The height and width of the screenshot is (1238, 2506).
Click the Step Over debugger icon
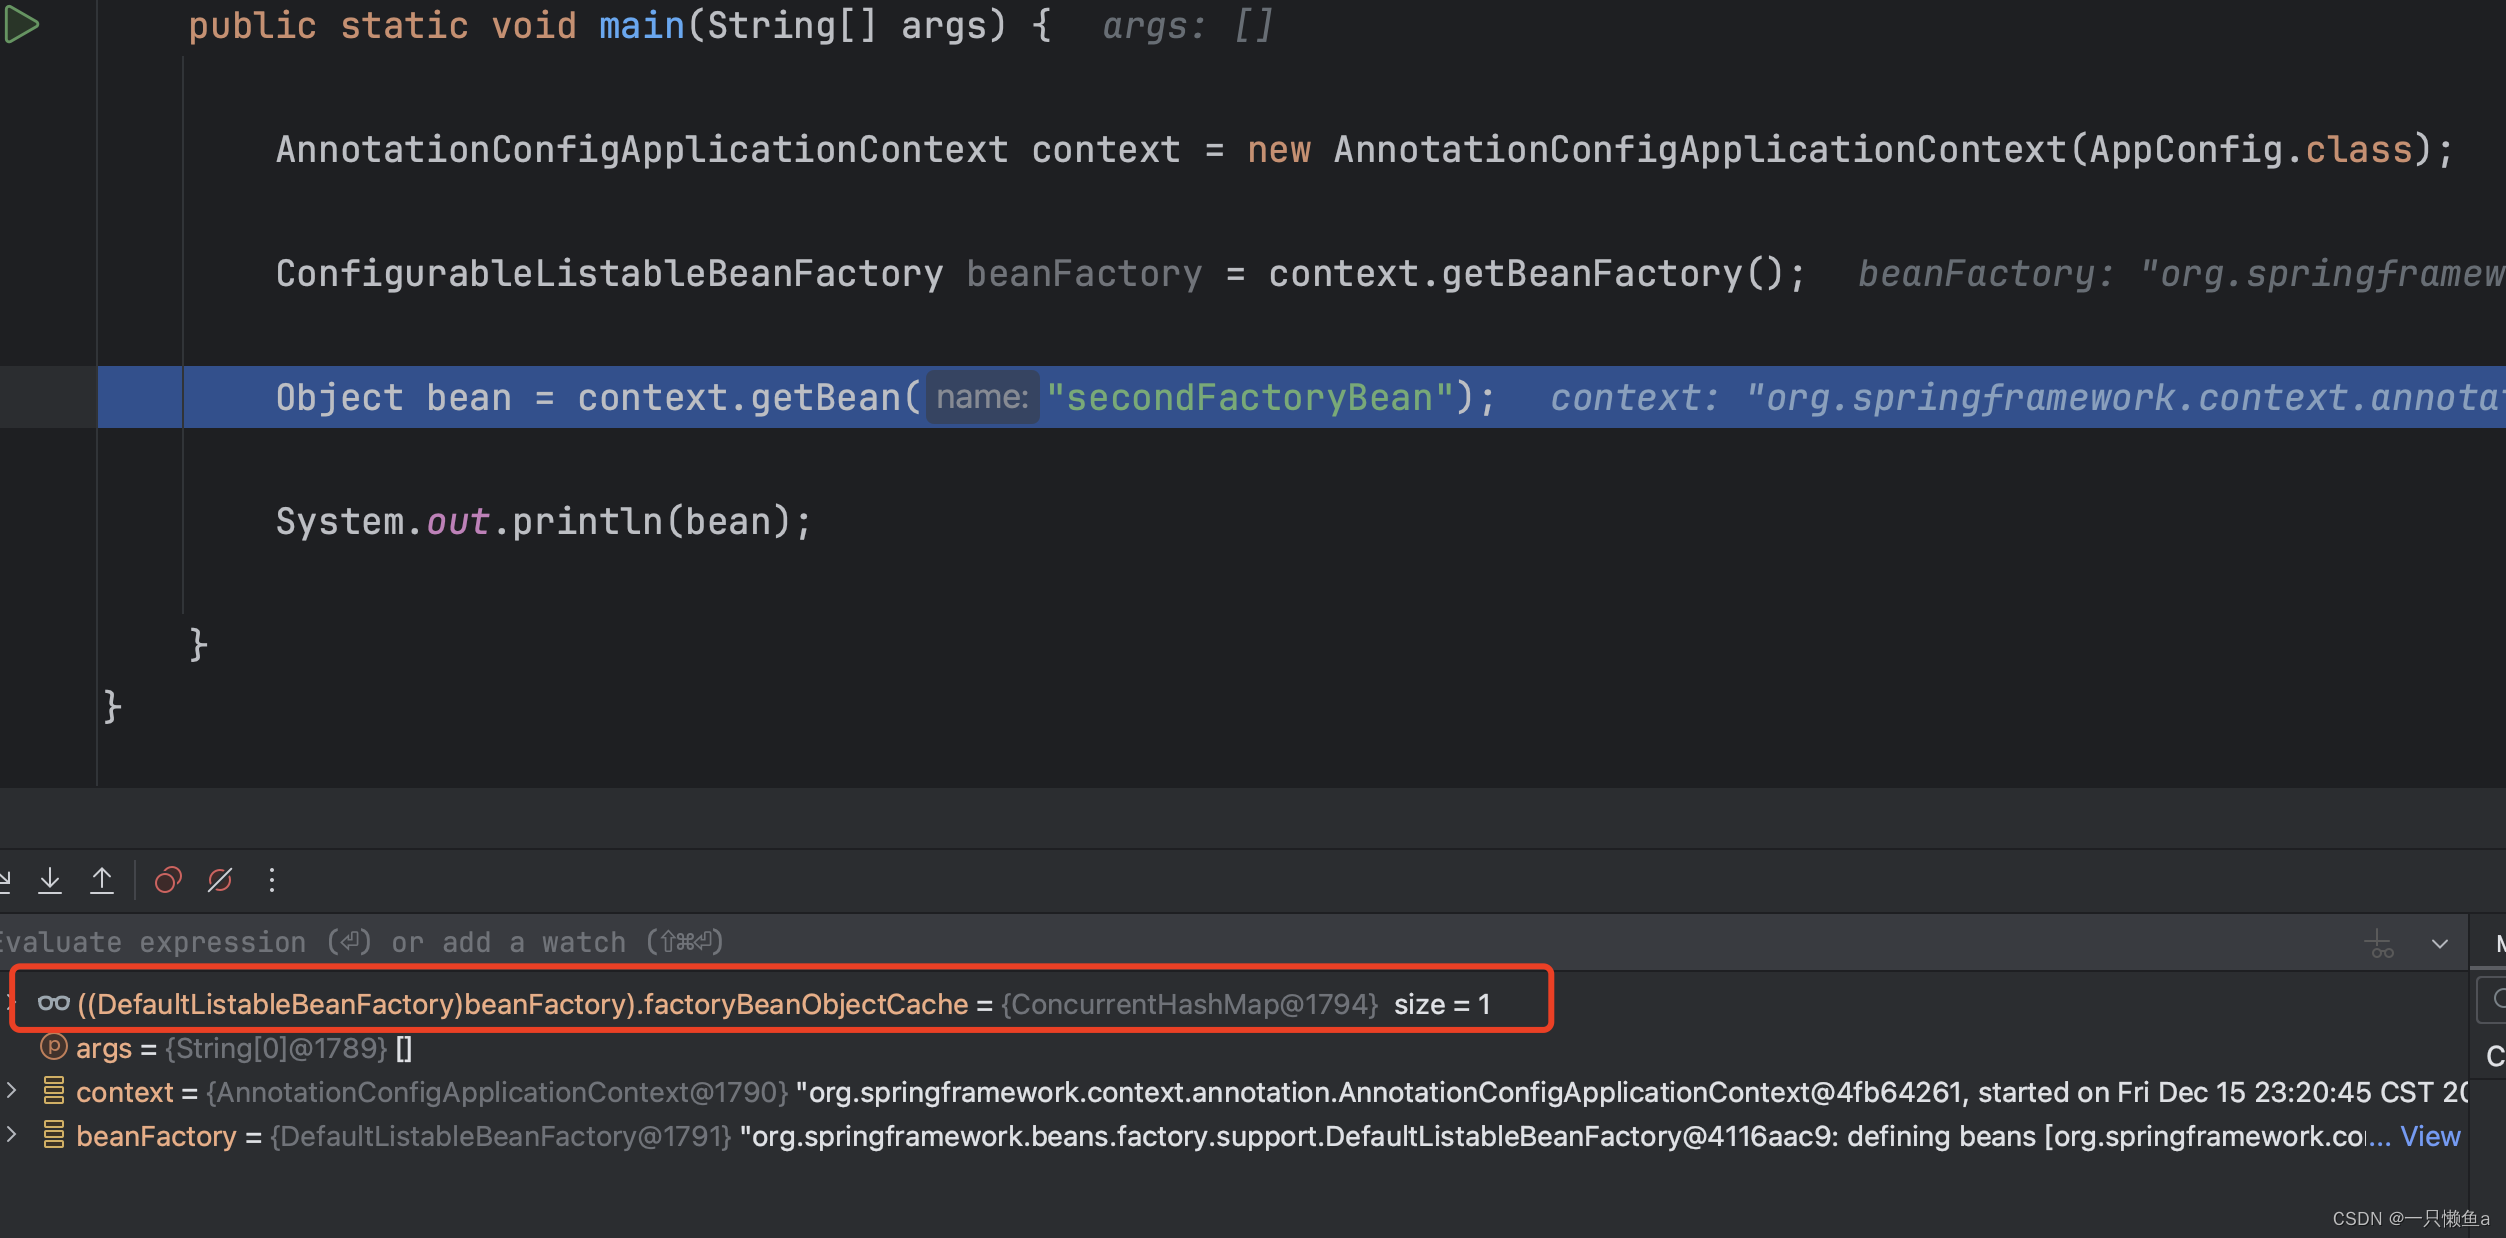(x=6, y=880)
